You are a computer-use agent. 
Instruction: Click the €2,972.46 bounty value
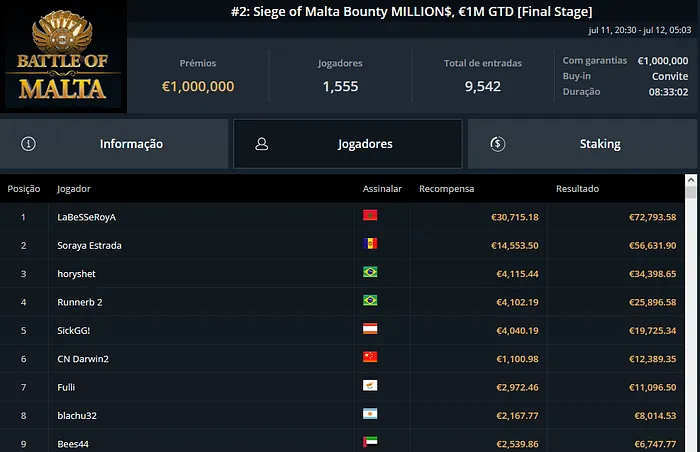click(517, 387)
